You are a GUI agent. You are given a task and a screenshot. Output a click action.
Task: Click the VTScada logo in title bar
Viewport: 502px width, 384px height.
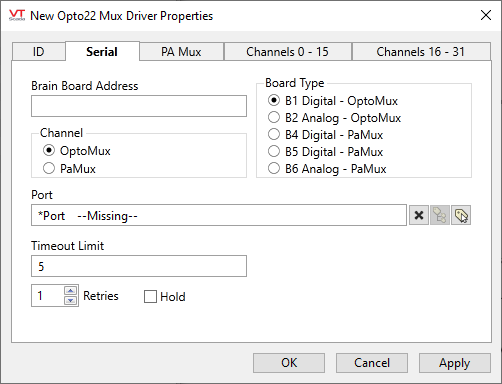click(x=17, y=15)
